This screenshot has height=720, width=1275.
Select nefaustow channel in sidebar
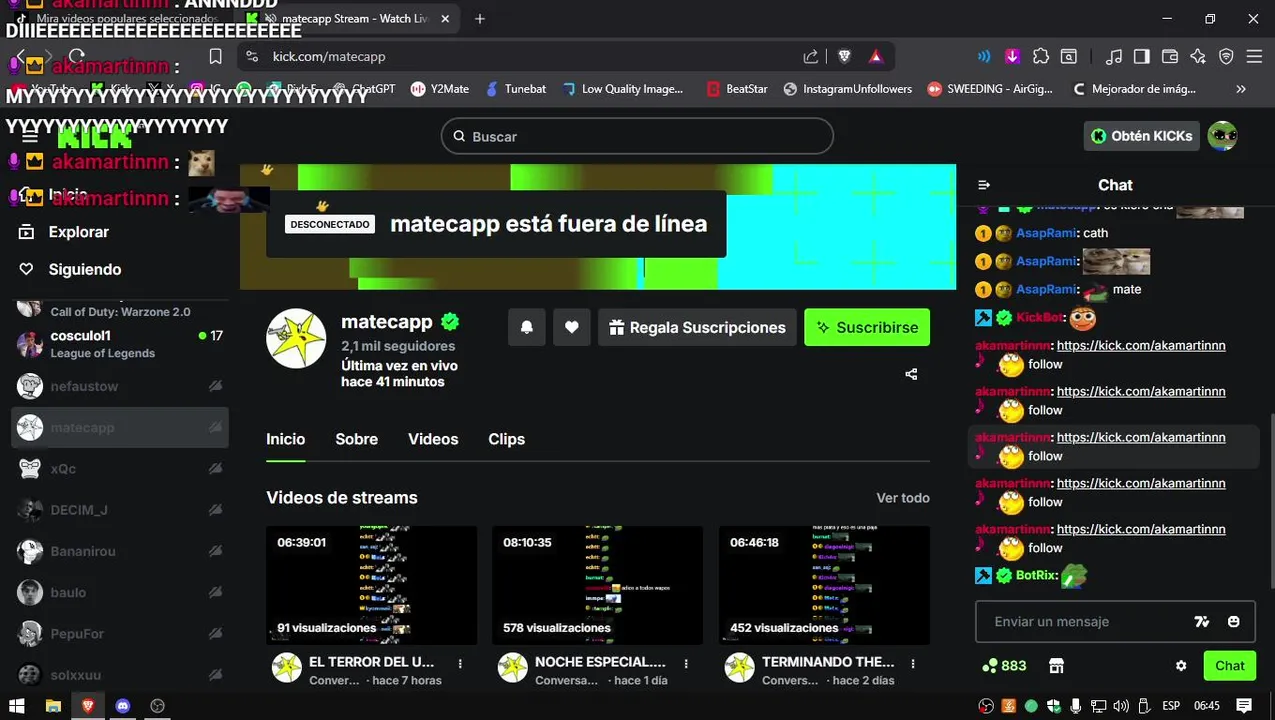[x=120, y=386]
